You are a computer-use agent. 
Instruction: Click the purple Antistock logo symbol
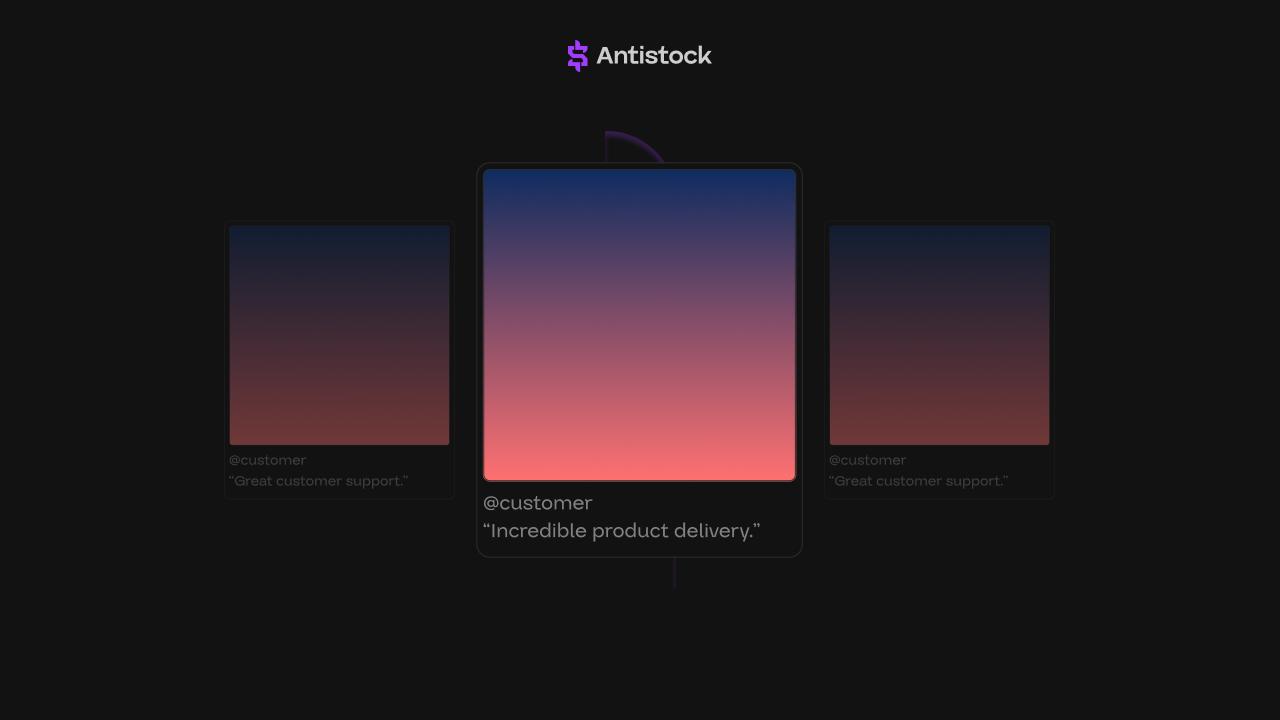pyautogui.click(x=577, y=56)
